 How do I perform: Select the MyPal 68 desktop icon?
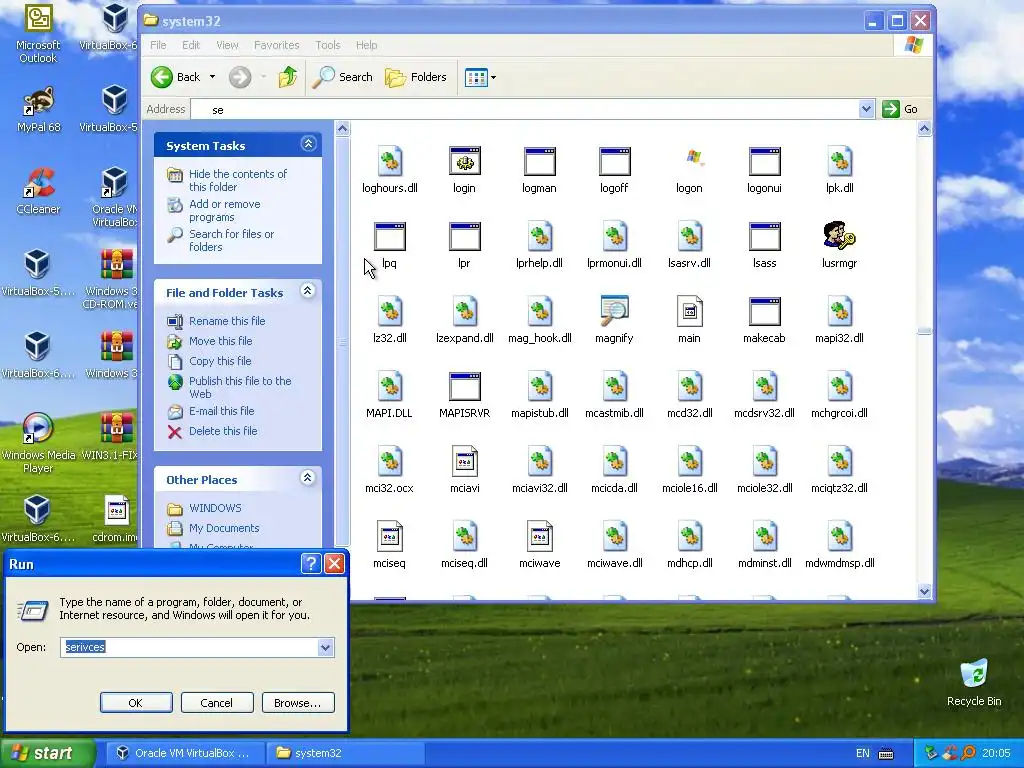pos(38,110)
